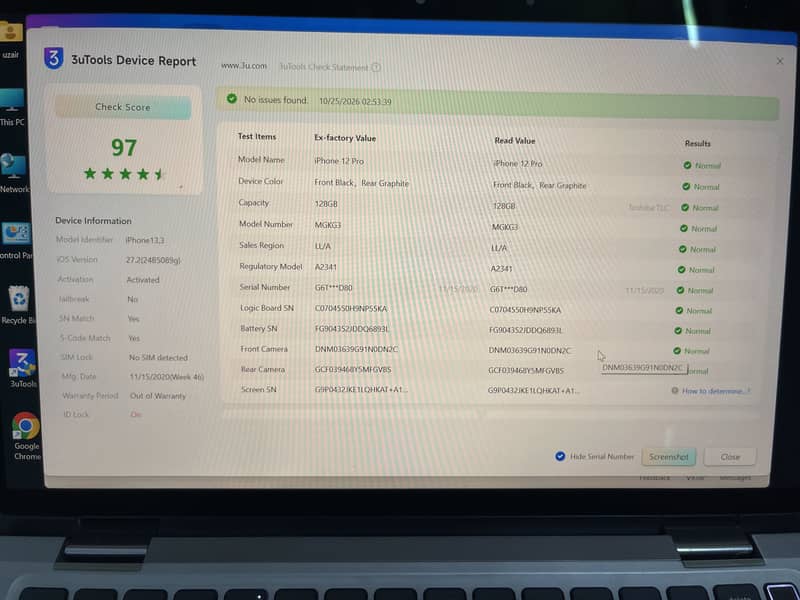Click the Activation value "Activated"
The width and height of the screenshot is (800, 600).
click(x=143, y=280)
